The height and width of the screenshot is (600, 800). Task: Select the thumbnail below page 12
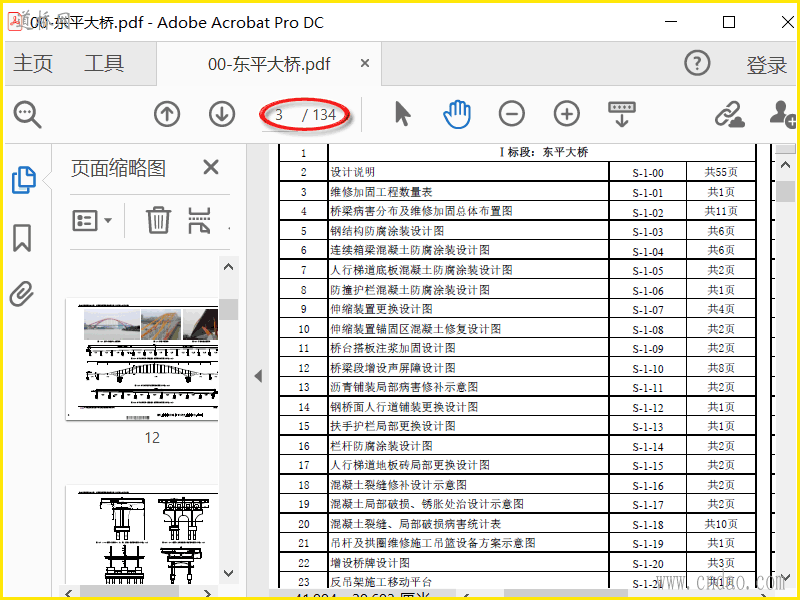coord(142,534)
